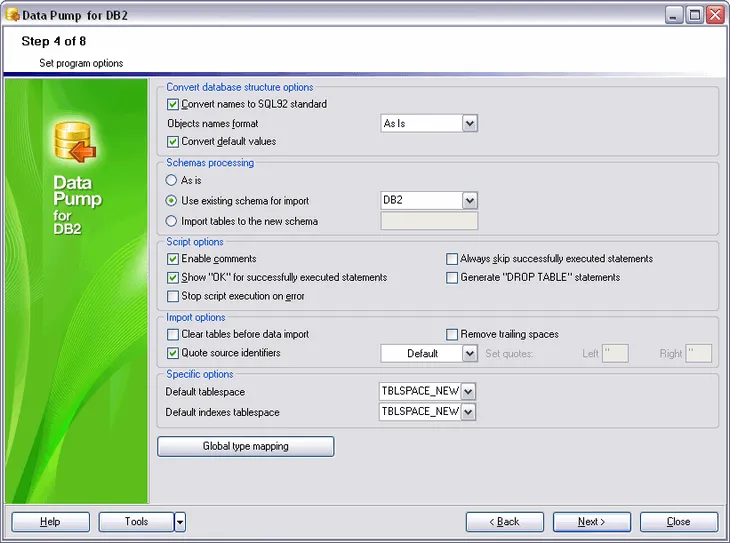Minimize the Data Pump window
The width and height of the screenshot is (730, 543).
pyautogui.click(x=673, y=15)
